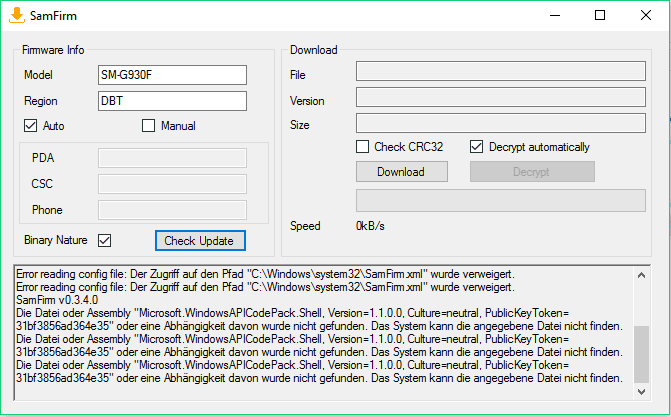Image resolution: width=671 pixels, height=417 pixels.
Task: Enable Check CRC32 option
Action: point(362,147)
